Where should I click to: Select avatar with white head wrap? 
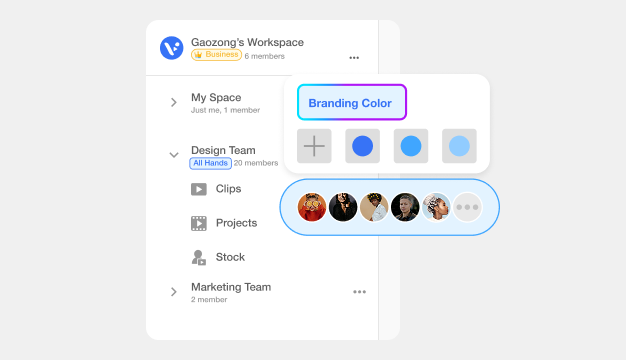tap(436, 207)
